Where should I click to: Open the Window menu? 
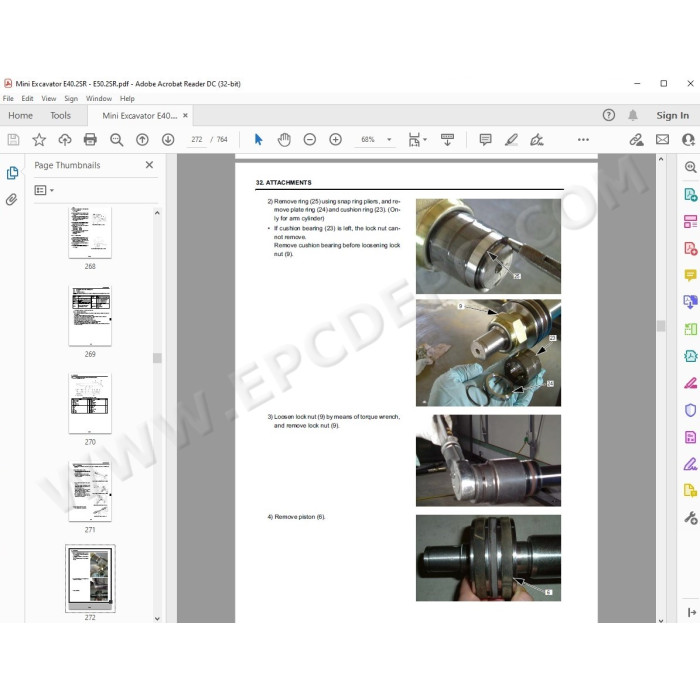point(99,98)
